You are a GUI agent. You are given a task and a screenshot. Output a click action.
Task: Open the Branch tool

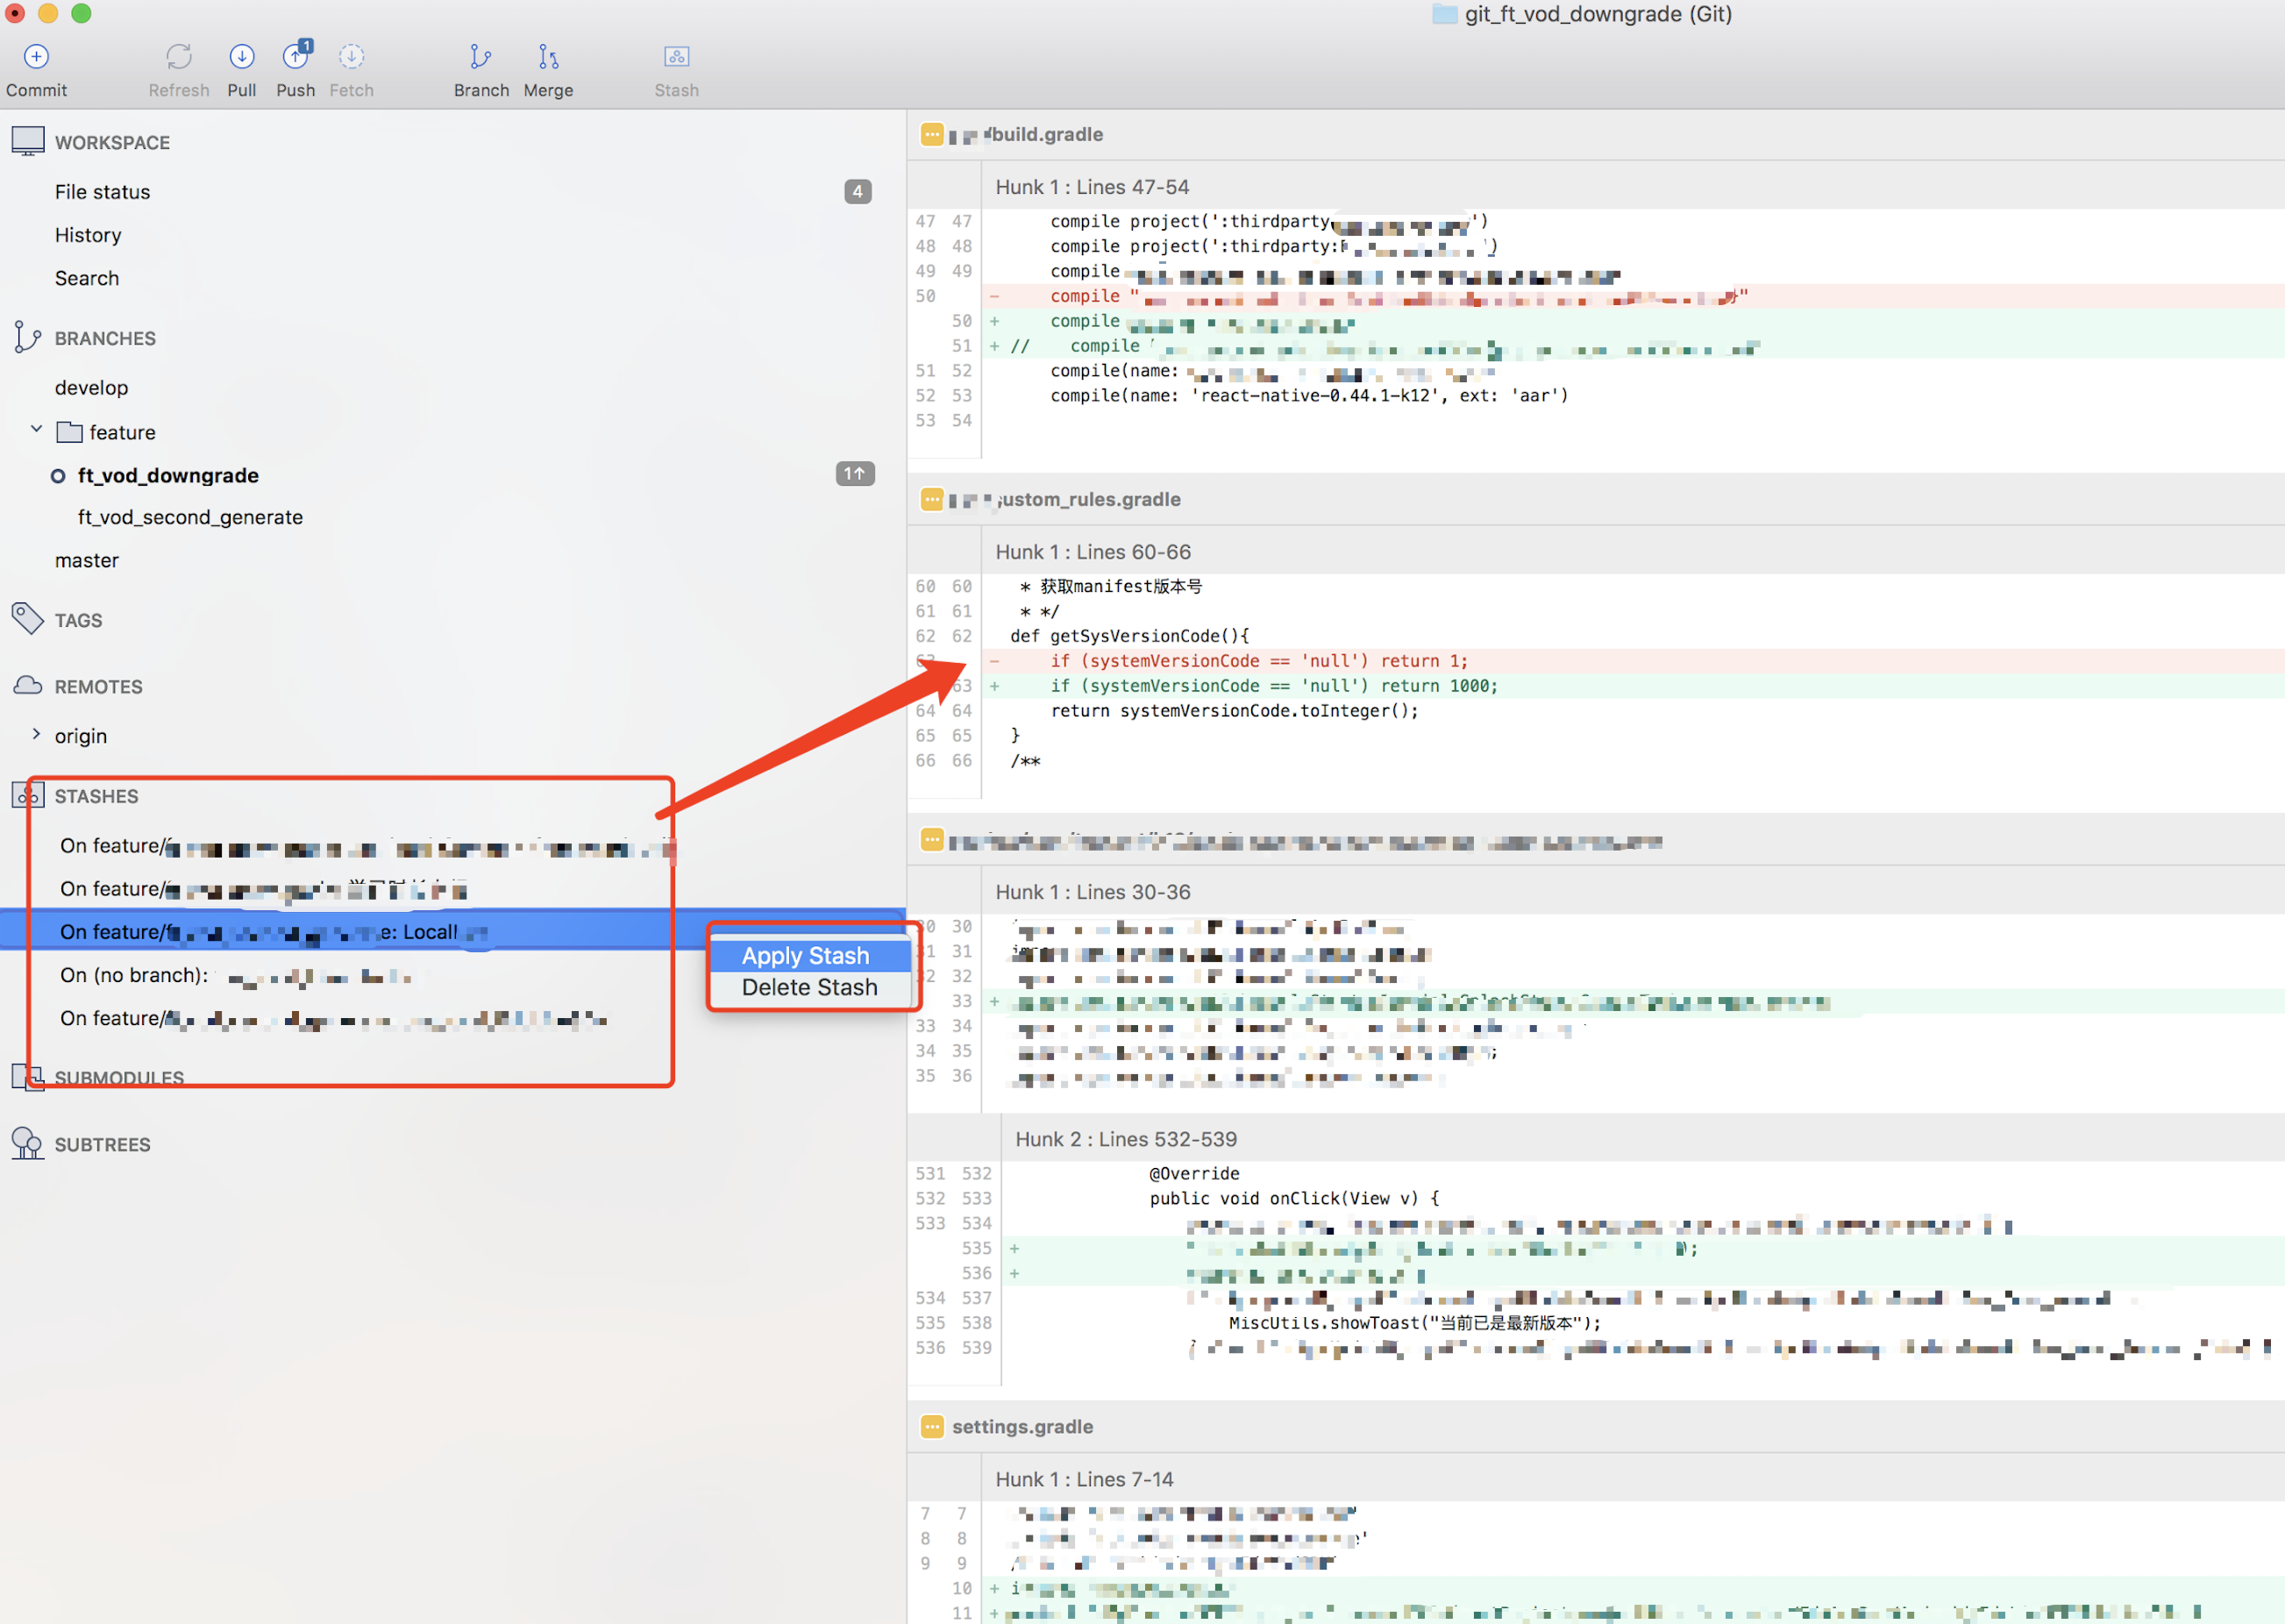[481, 57]
